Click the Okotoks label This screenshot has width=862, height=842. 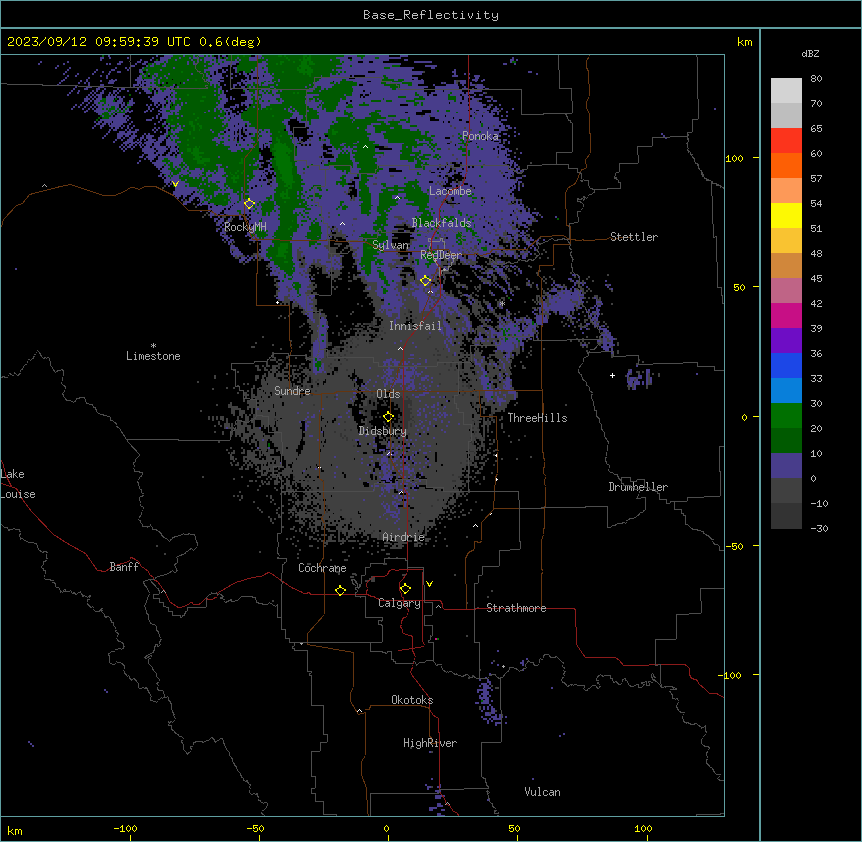click(412, 700)
